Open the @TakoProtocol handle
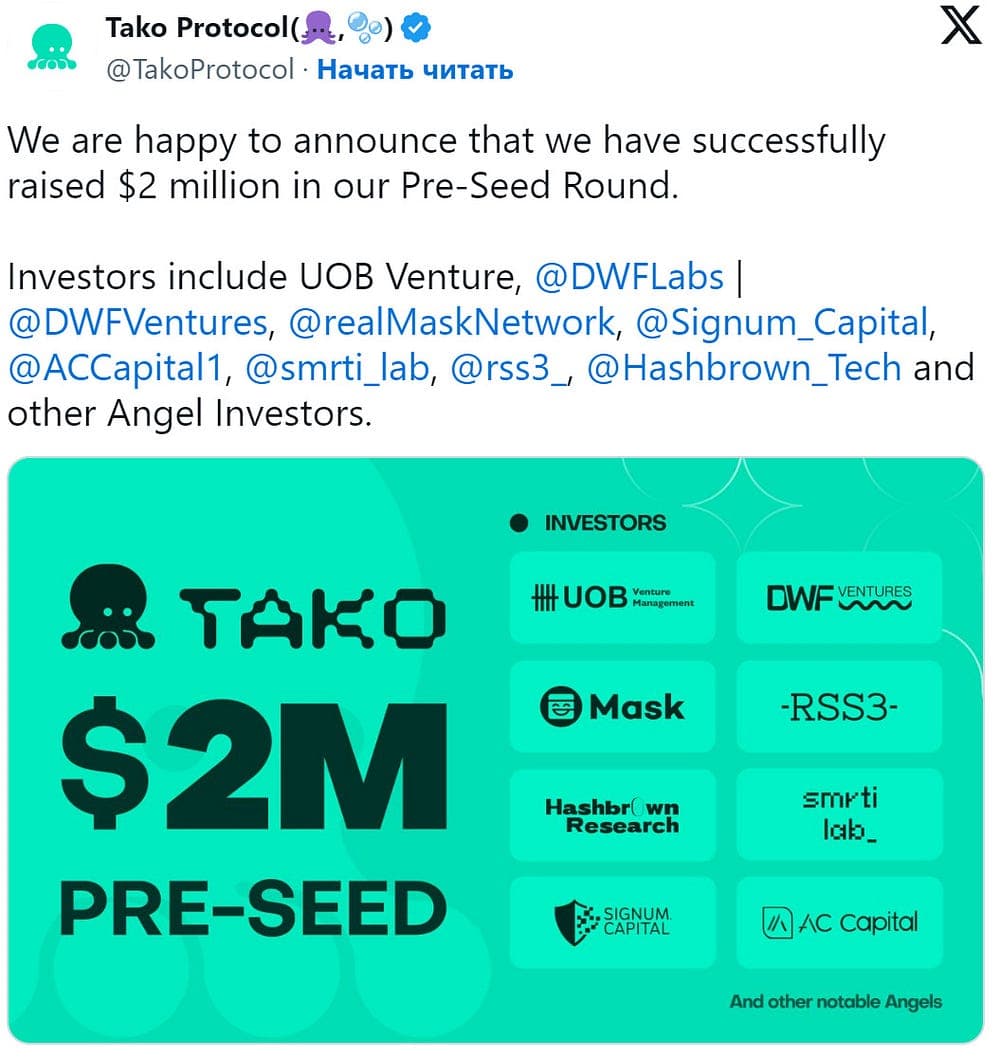 (x=200, y=70)
